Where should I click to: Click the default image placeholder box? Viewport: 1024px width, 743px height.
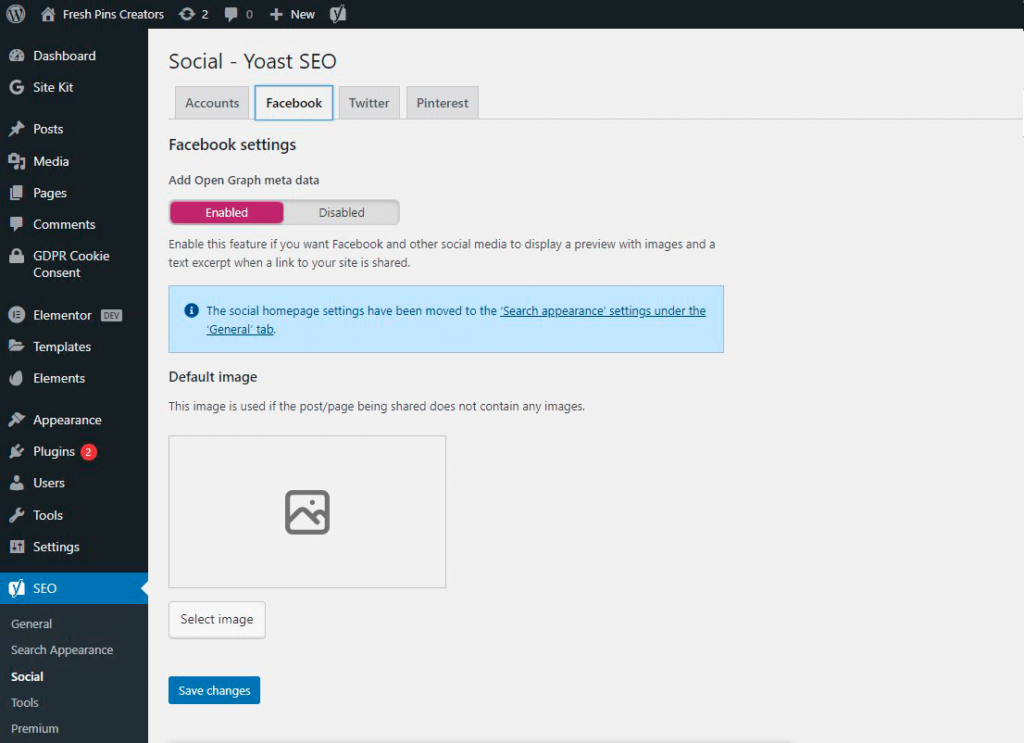pyautogui.click(x=307, y=511)
